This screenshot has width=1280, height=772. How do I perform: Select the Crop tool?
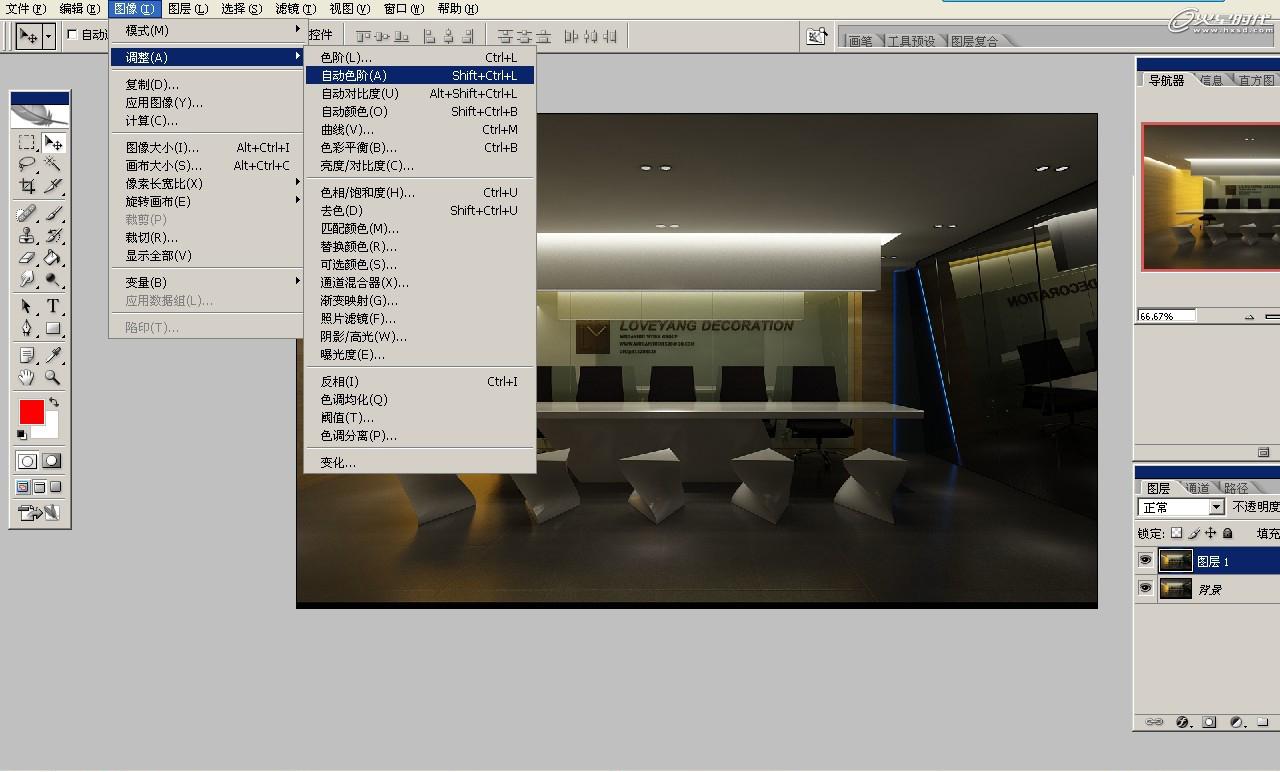coord(27,185)
